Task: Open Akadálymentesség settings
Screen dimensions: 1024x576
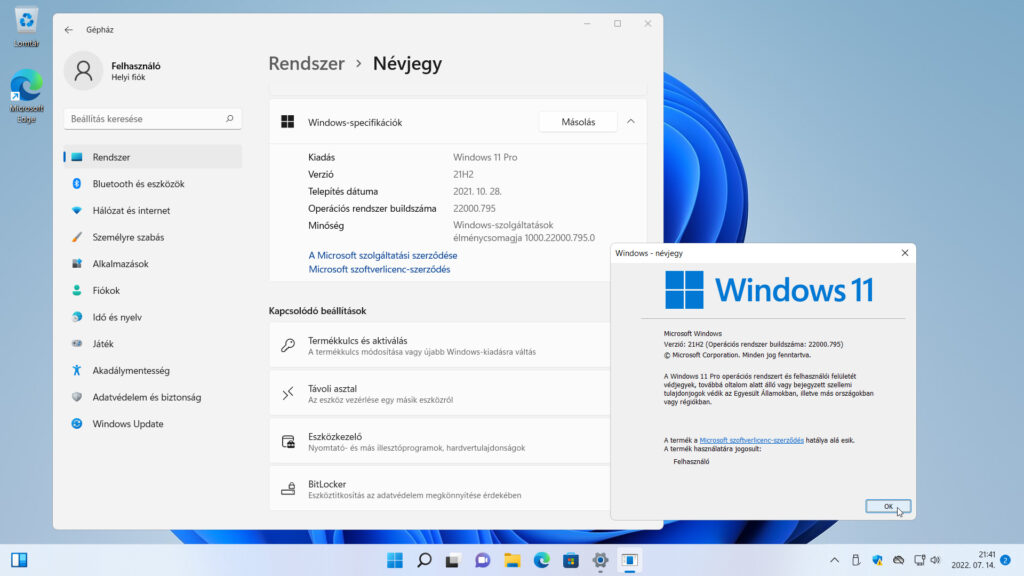Action: tap(153, 370)
